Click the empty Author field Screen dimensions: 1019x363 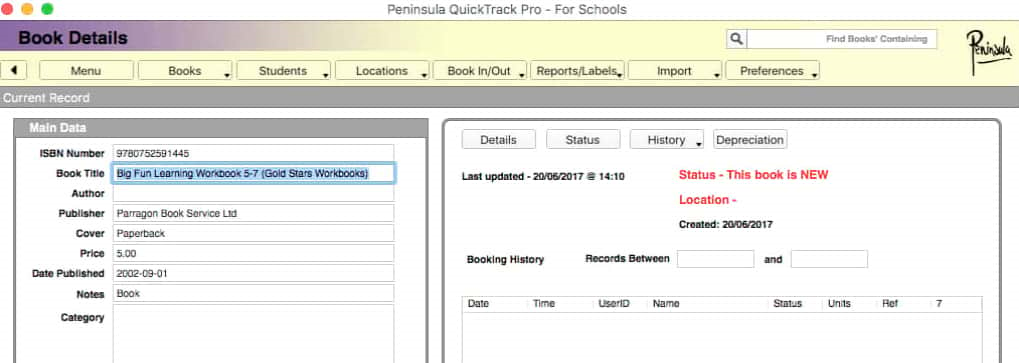click(x=253, y=194)
